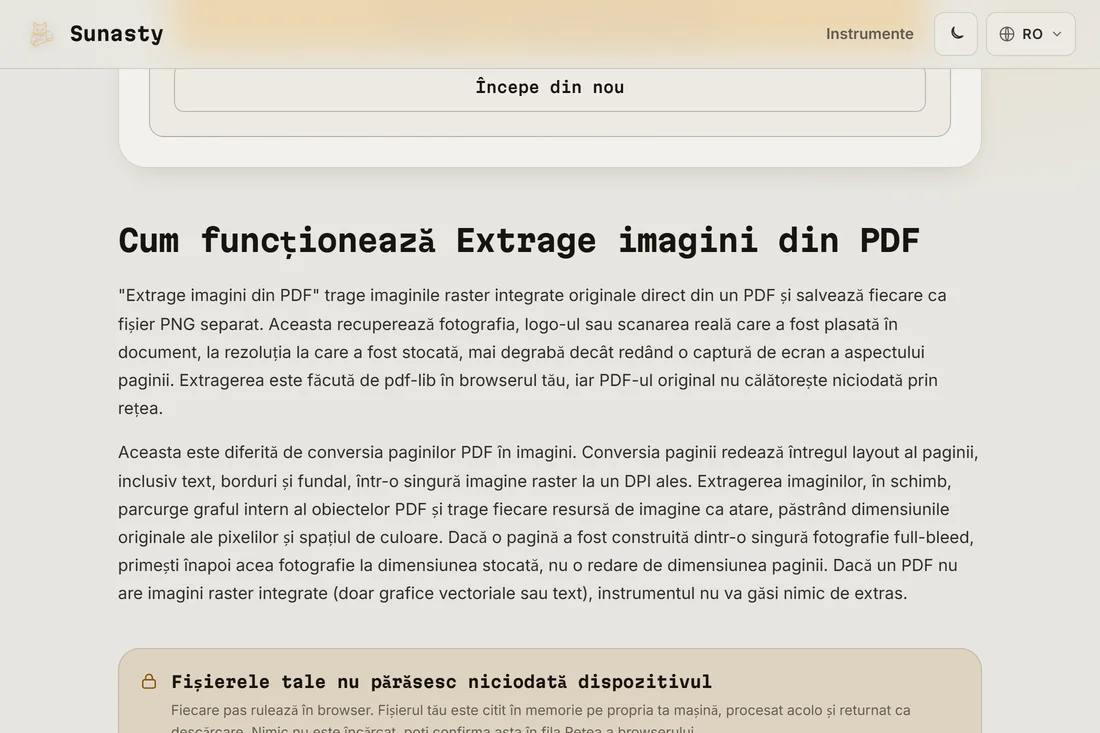
Task: Click the Sunasty cat logo icon
Action: point(41,34)
